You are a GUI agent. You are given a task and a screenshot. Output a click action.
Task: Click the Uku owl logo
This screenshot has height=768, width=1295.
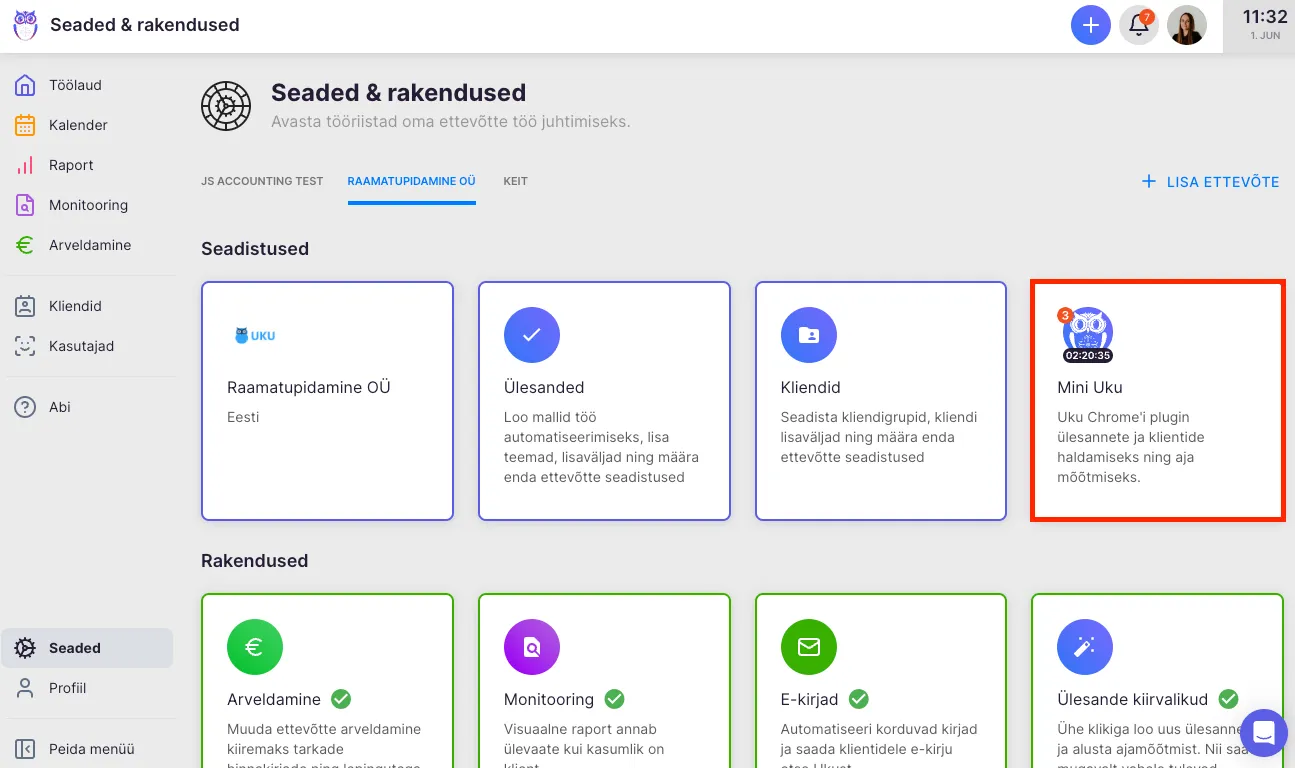pyautogui.click(x=25, y=25)
